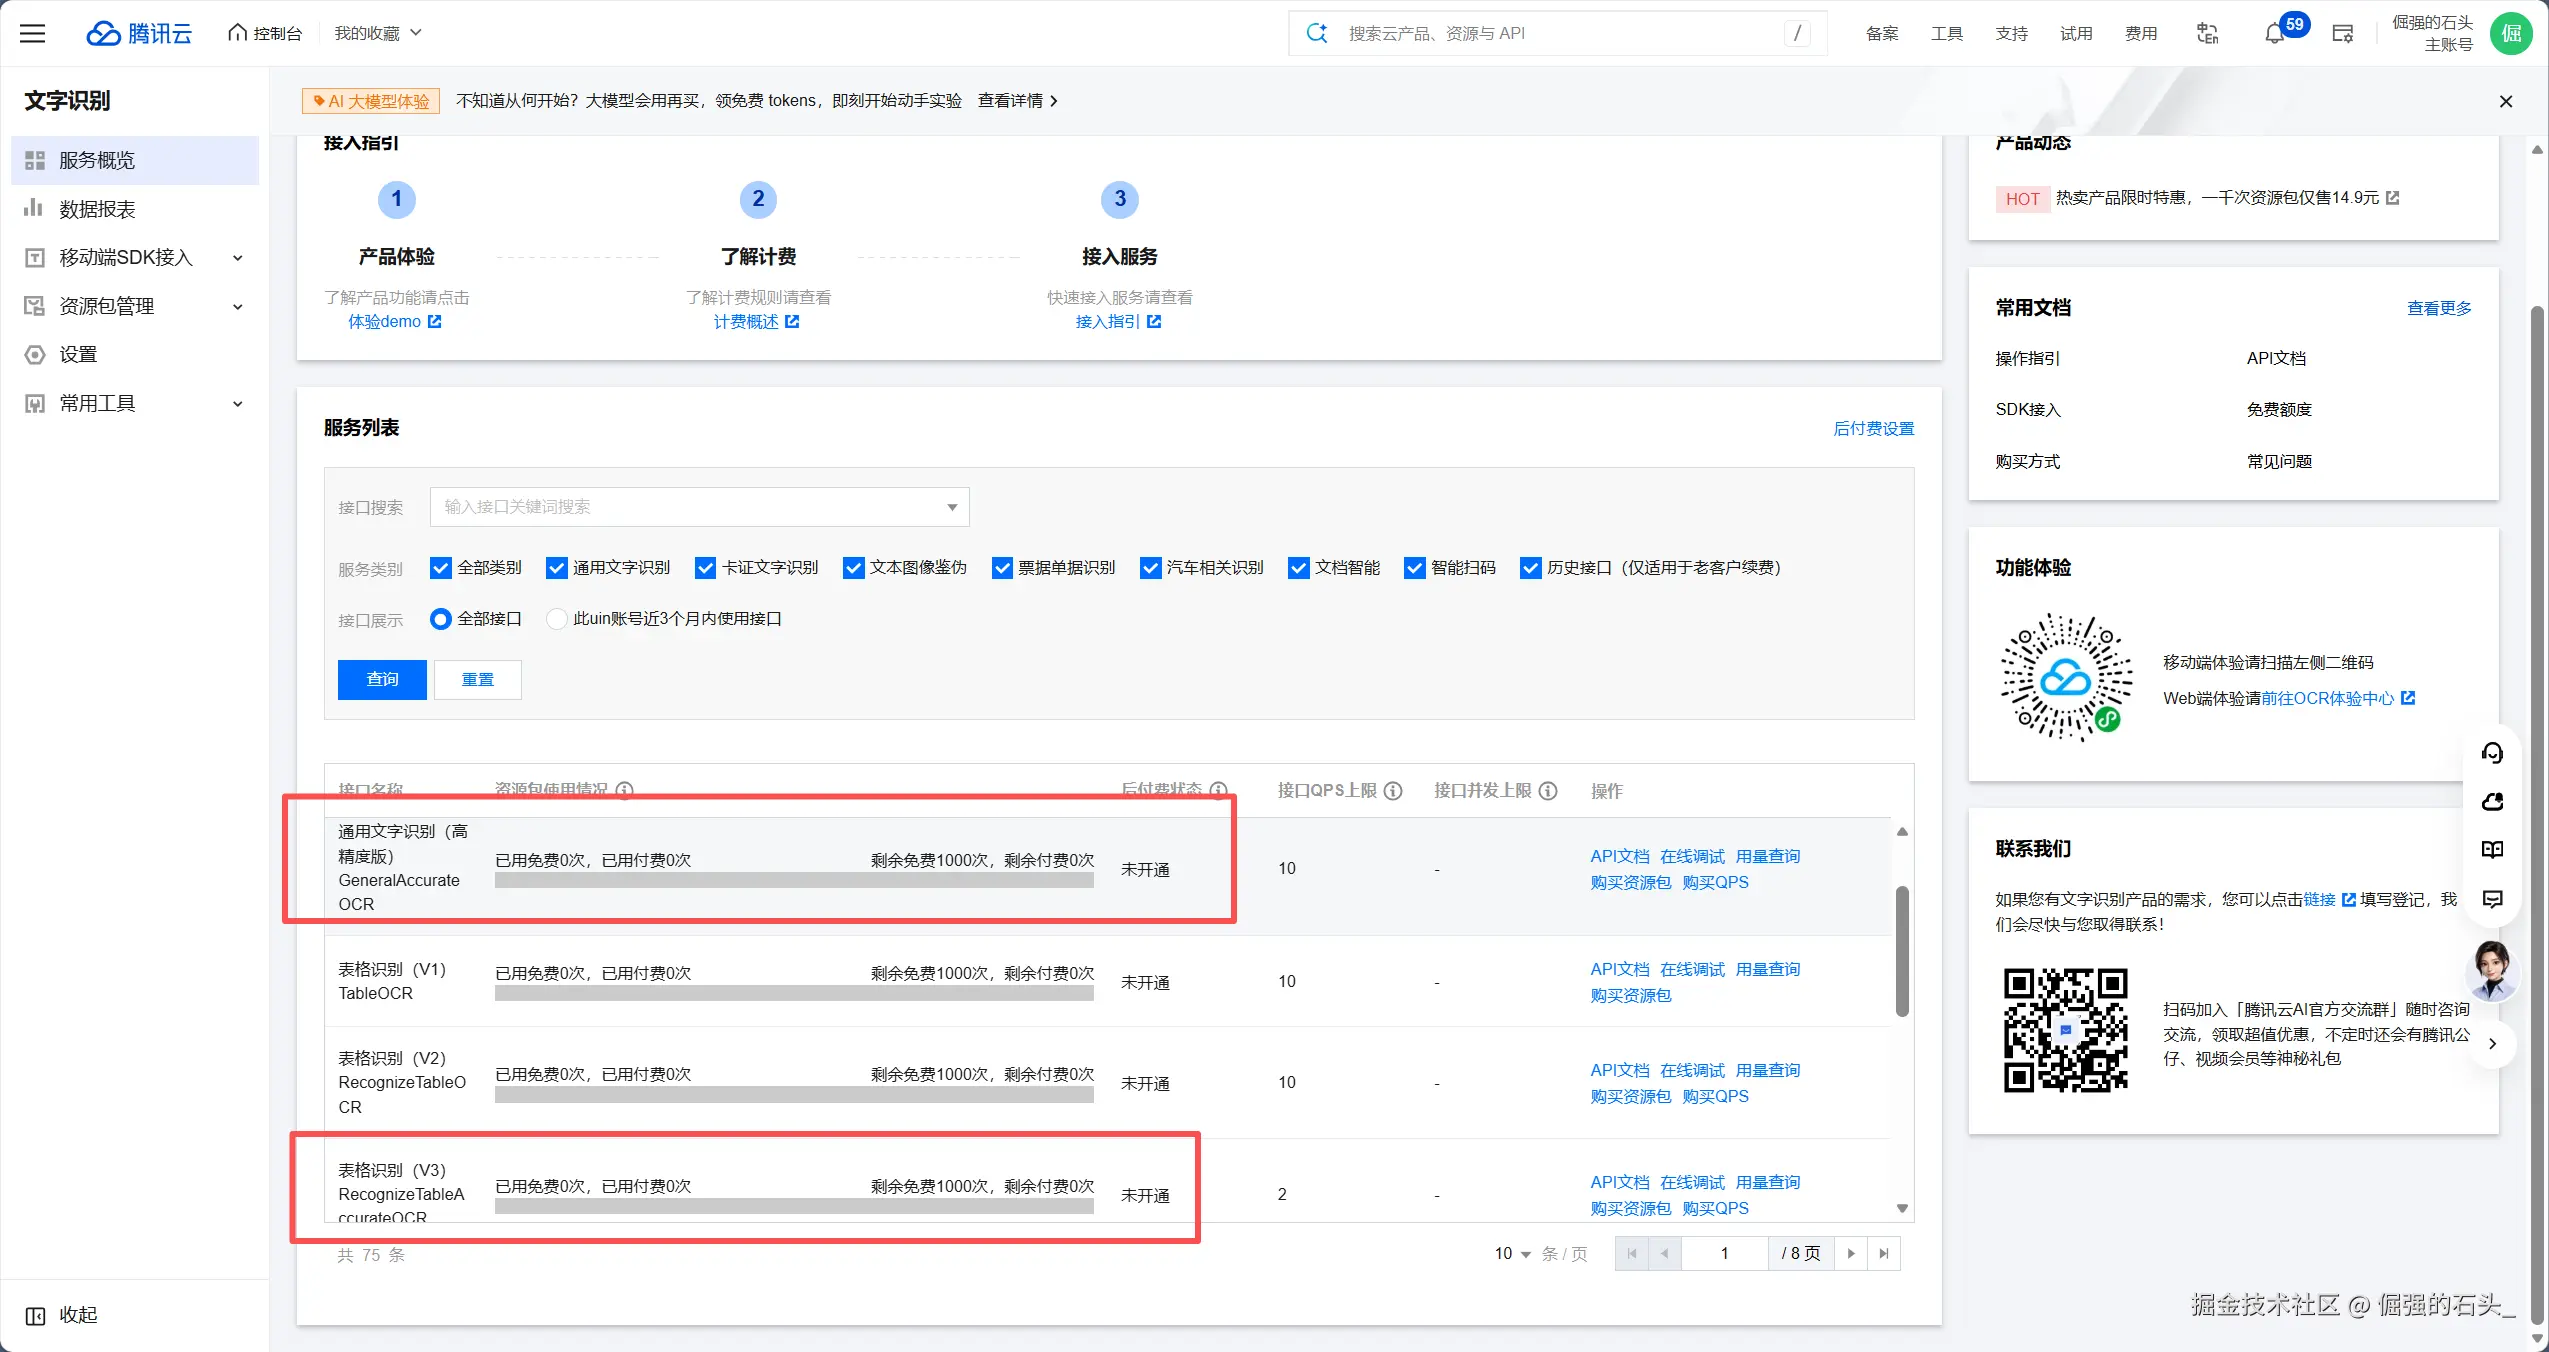The width and height of the screenshot is (2549, 1352).
Task: Expand 常用工具 sidebar menu
Action: pyautogui.click(x=135, y=404)
